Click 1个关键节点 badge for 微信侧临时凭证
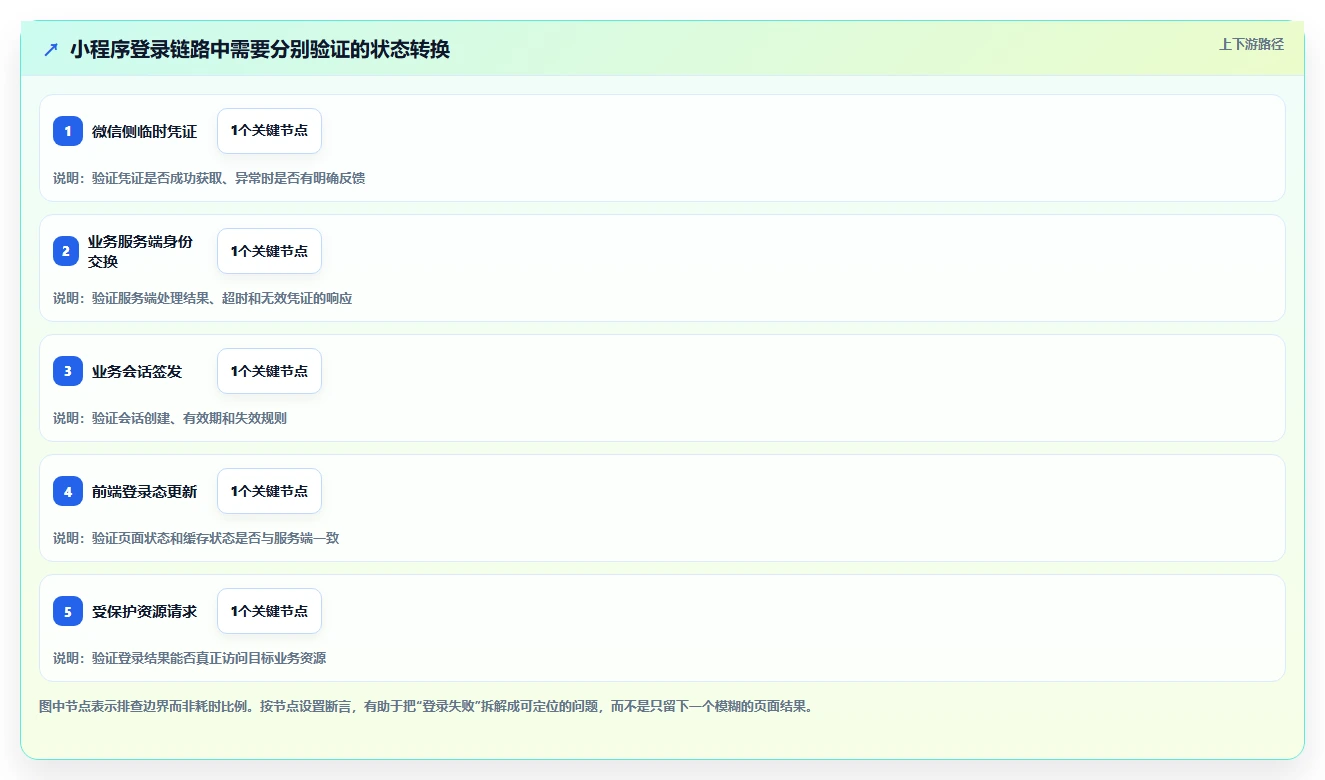 pos(269,131)
